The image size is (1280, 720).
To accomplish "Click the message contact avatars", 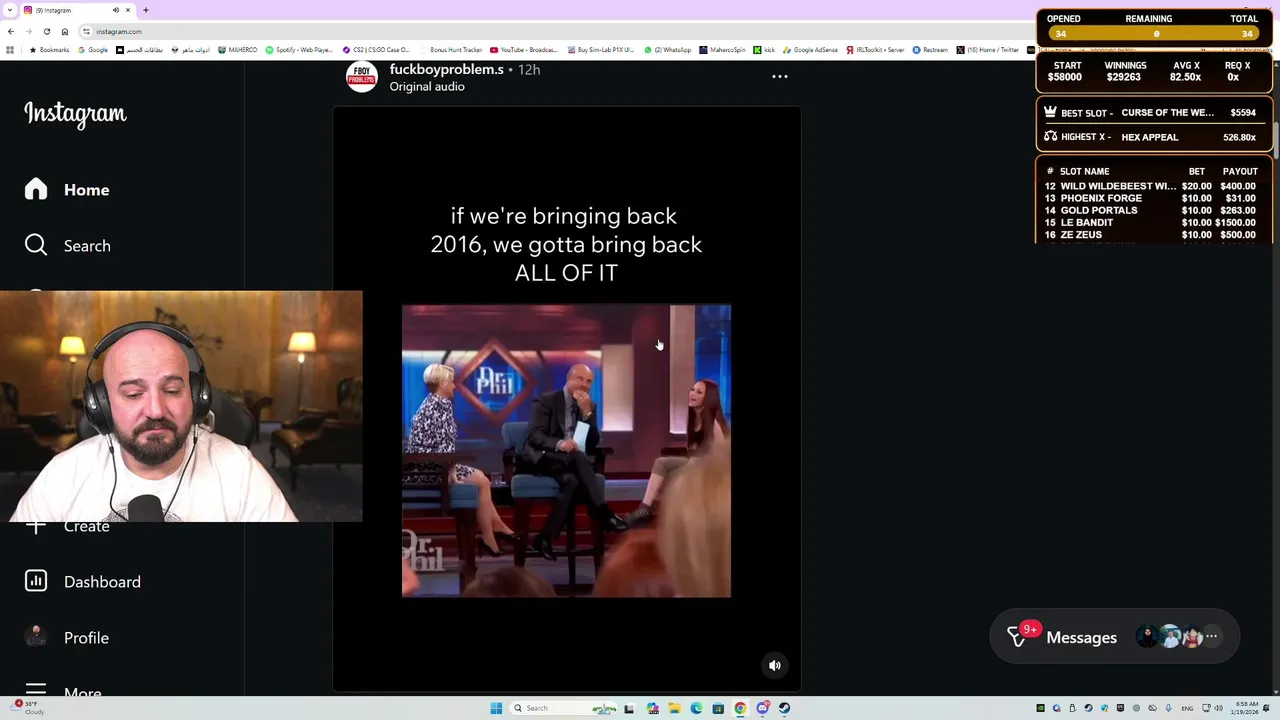I will [1169, 637].
